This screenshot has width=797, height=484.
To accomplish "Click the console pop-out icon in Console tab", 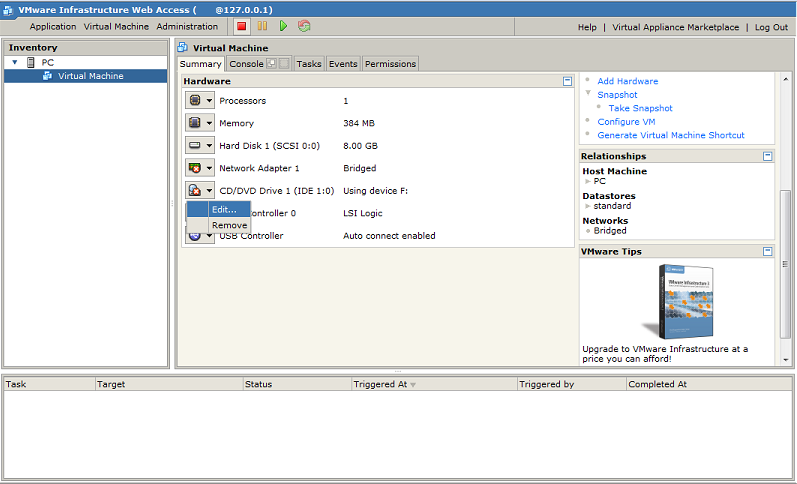I will pos(272,64).
